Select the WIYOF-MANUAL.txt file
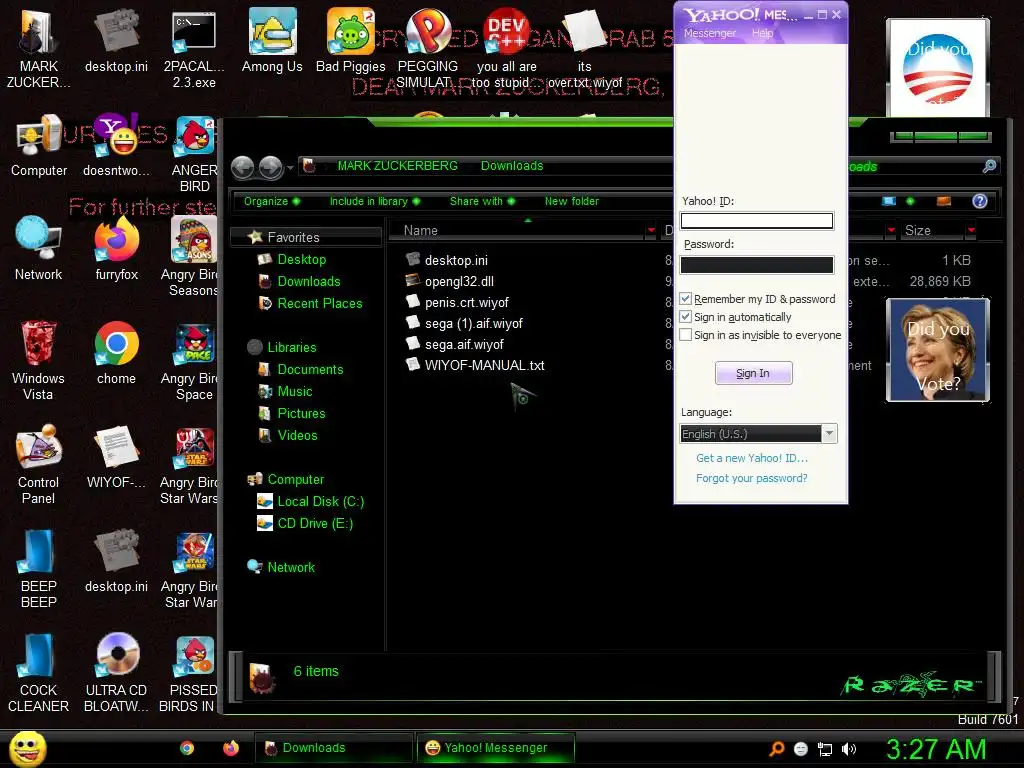This screenshot has width=1024, height=768. (x=484, y=365)
